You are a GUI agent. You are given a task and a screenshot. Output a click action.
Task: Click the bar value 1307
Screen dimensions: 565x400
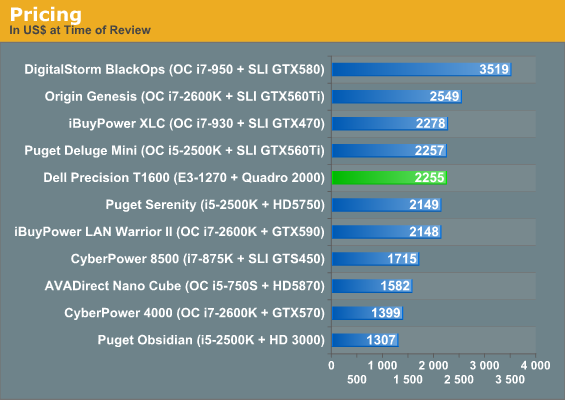click(x=381, y=340)
